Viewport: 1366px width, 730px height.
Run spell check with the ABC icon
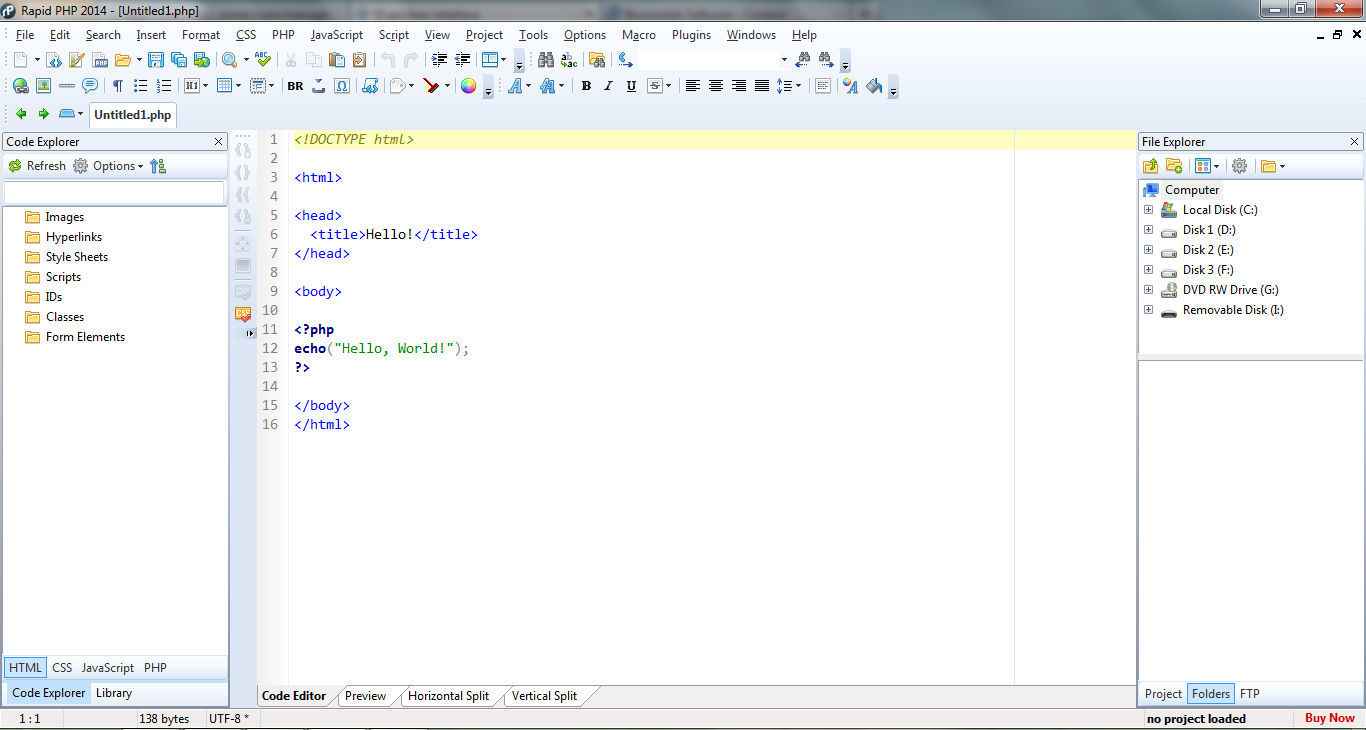click(x=261, y=59)
